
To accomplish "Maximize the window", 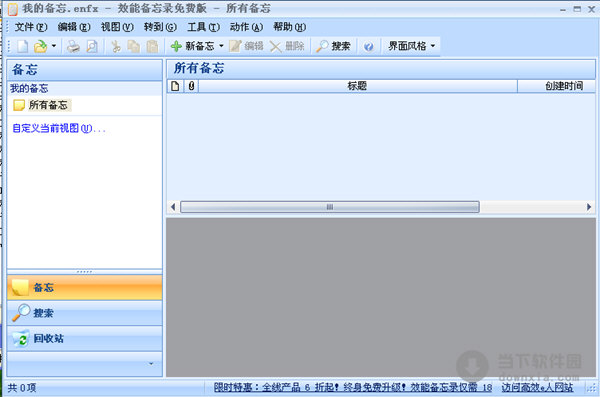I will (577, 8).
